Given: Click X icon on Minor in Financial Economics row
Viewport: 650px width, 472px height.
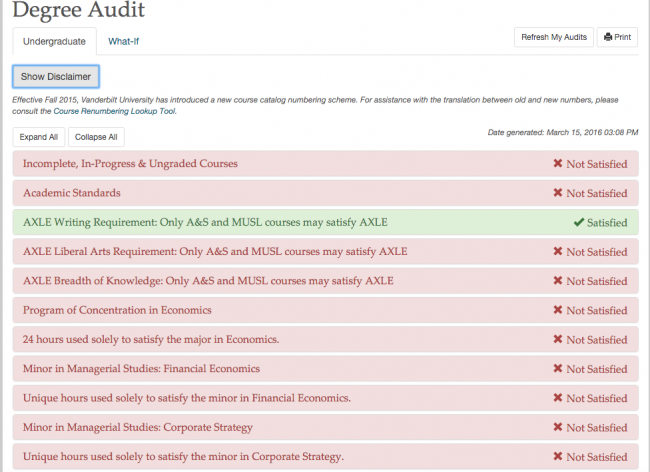Looking at the screenshot, I should coord(557,369).
